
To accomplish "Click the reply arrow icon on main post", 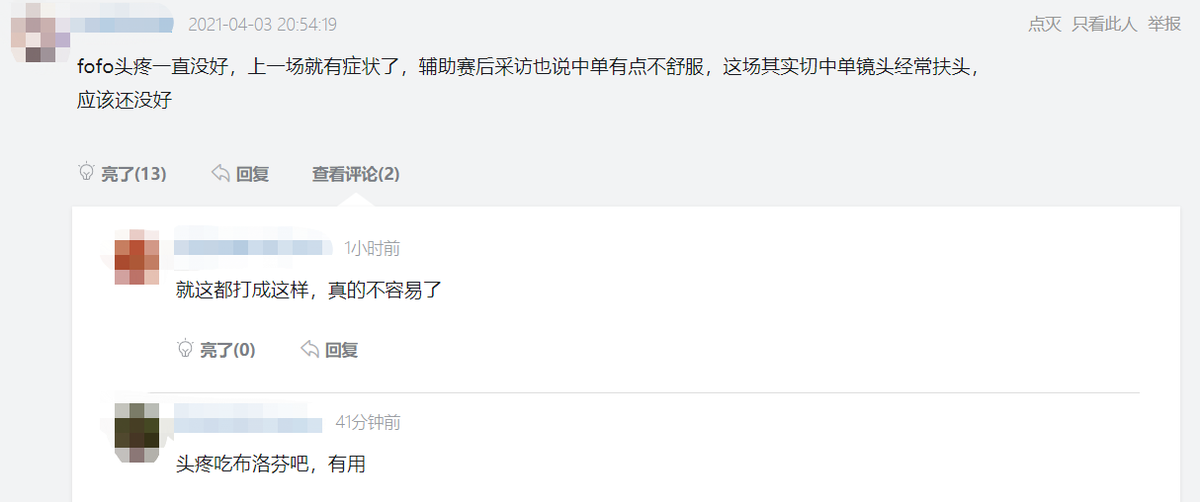I will pos(221,173).
